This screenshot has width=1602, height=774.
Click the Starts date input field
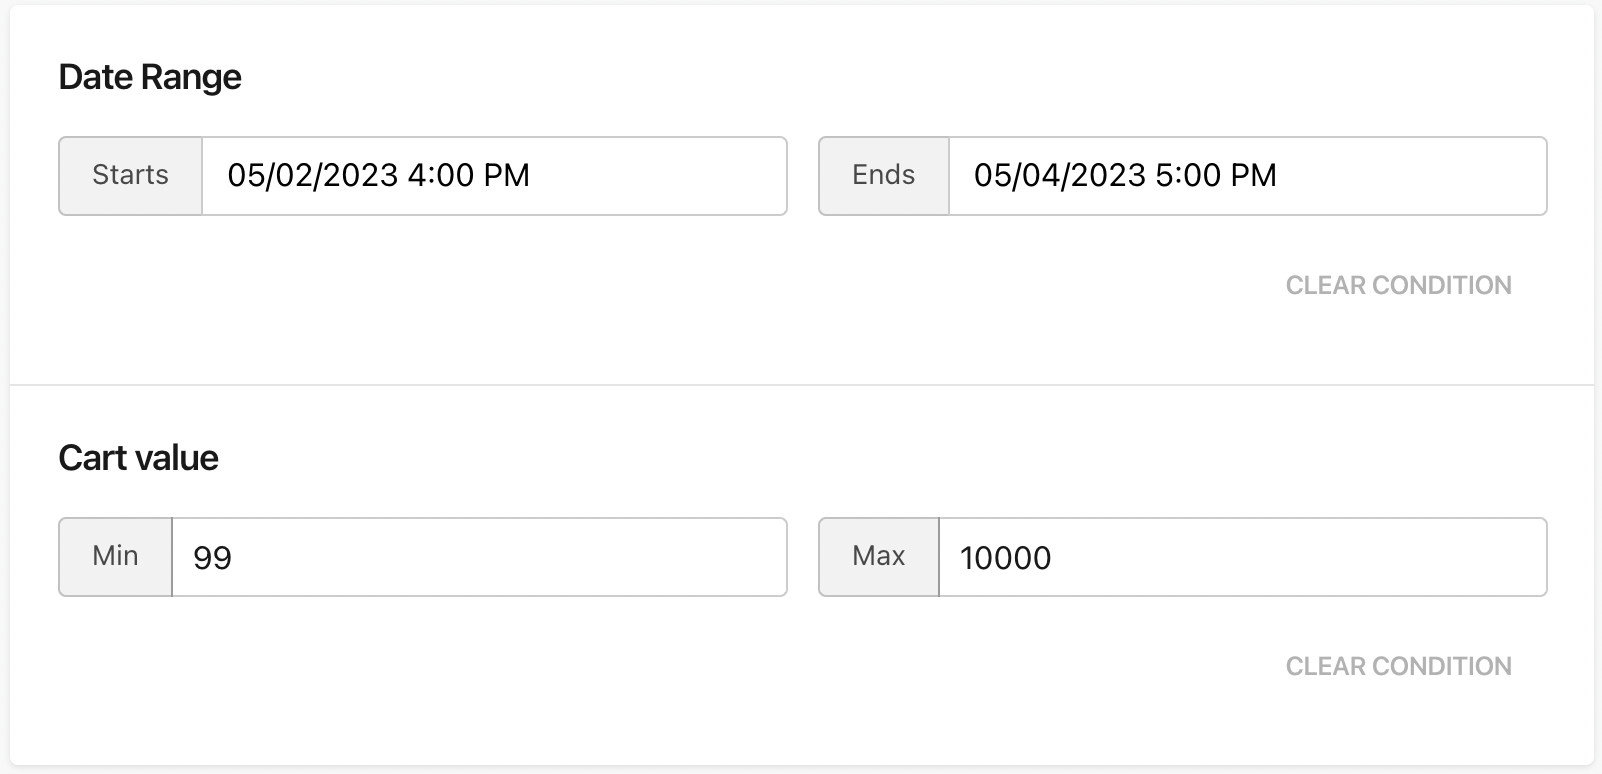[494, 176]
